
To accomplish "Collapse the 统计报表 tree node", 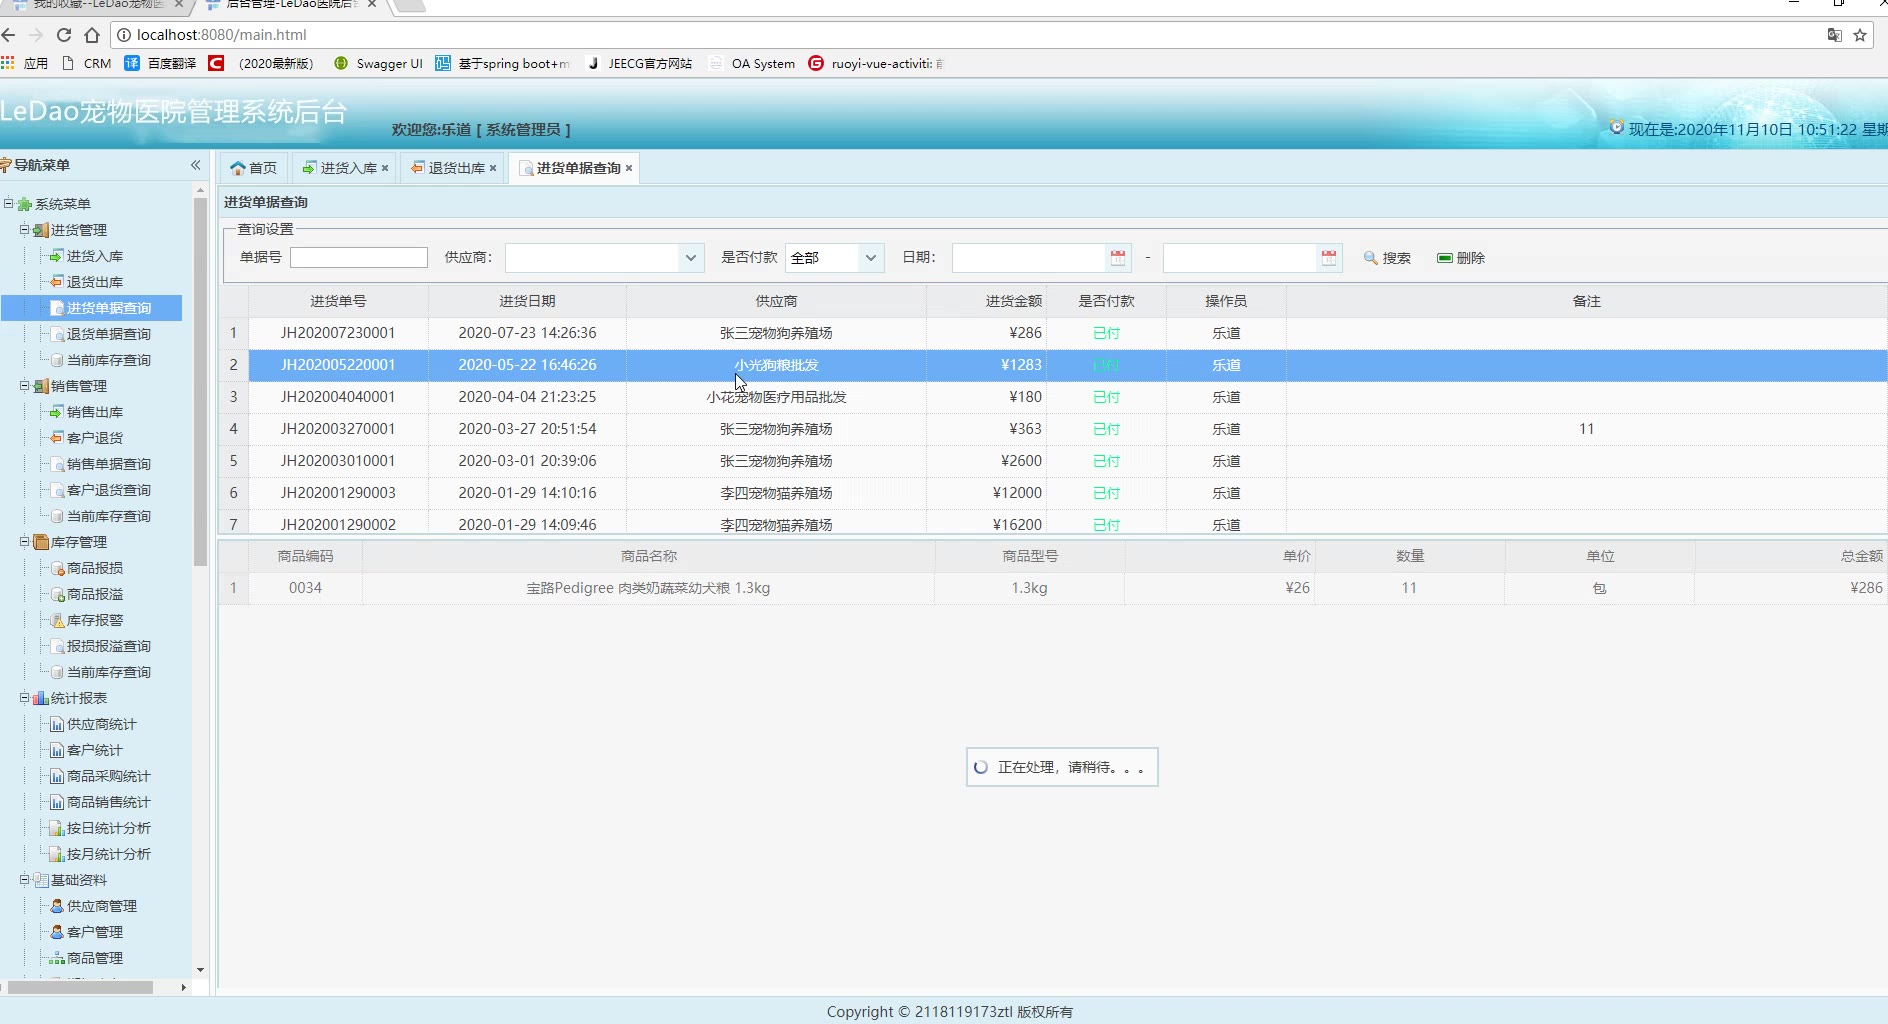I will pos(25,698).
